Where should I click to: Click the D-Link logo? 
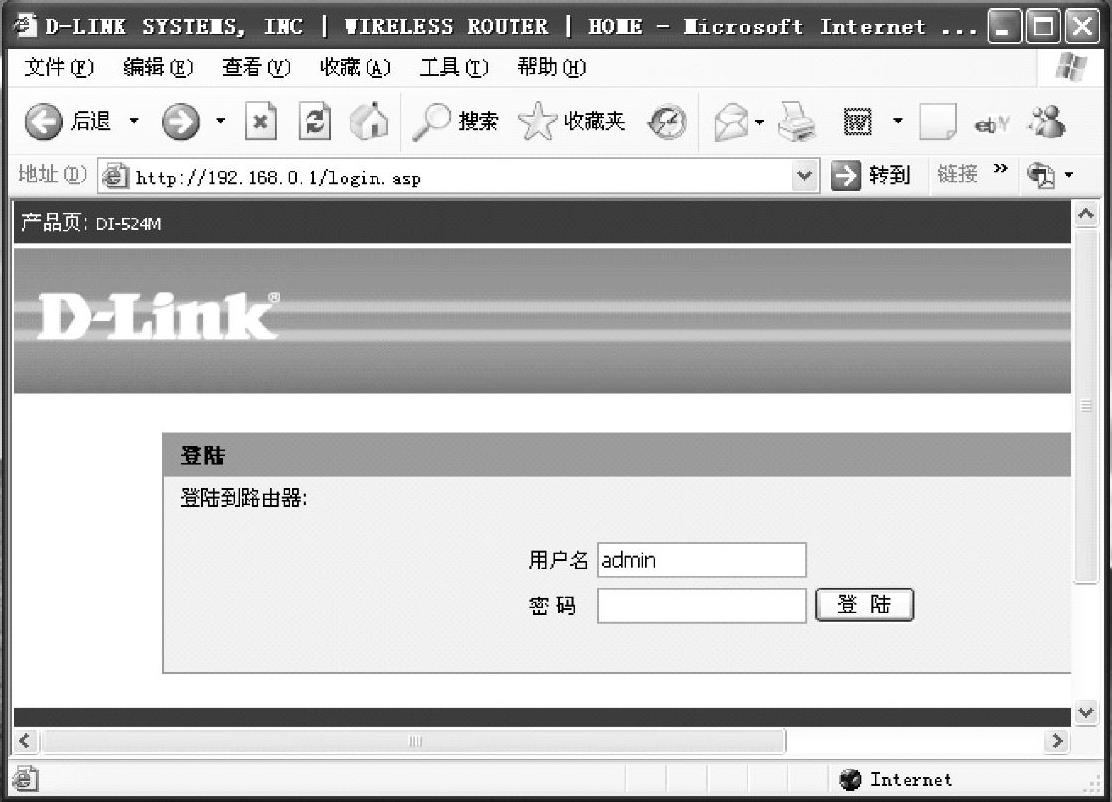pyautogui.click(x=158, y=316)
